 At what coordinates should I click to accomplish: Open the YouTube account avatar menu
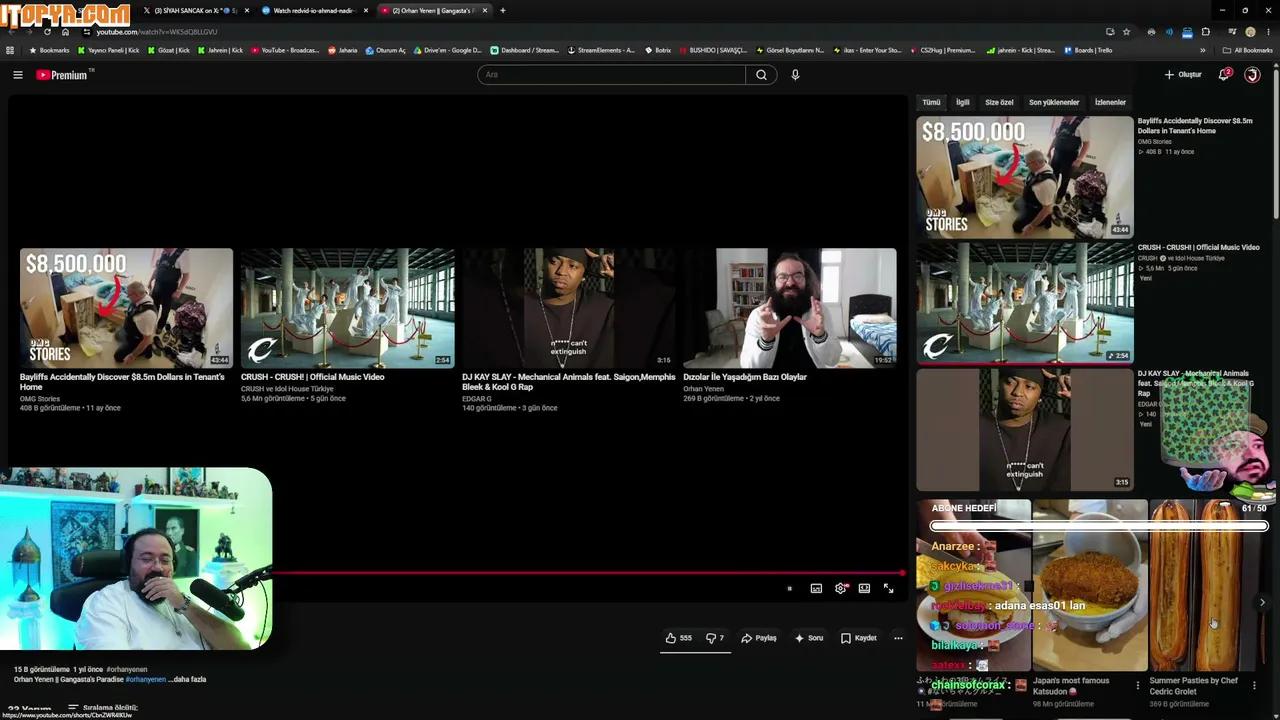1252,75
